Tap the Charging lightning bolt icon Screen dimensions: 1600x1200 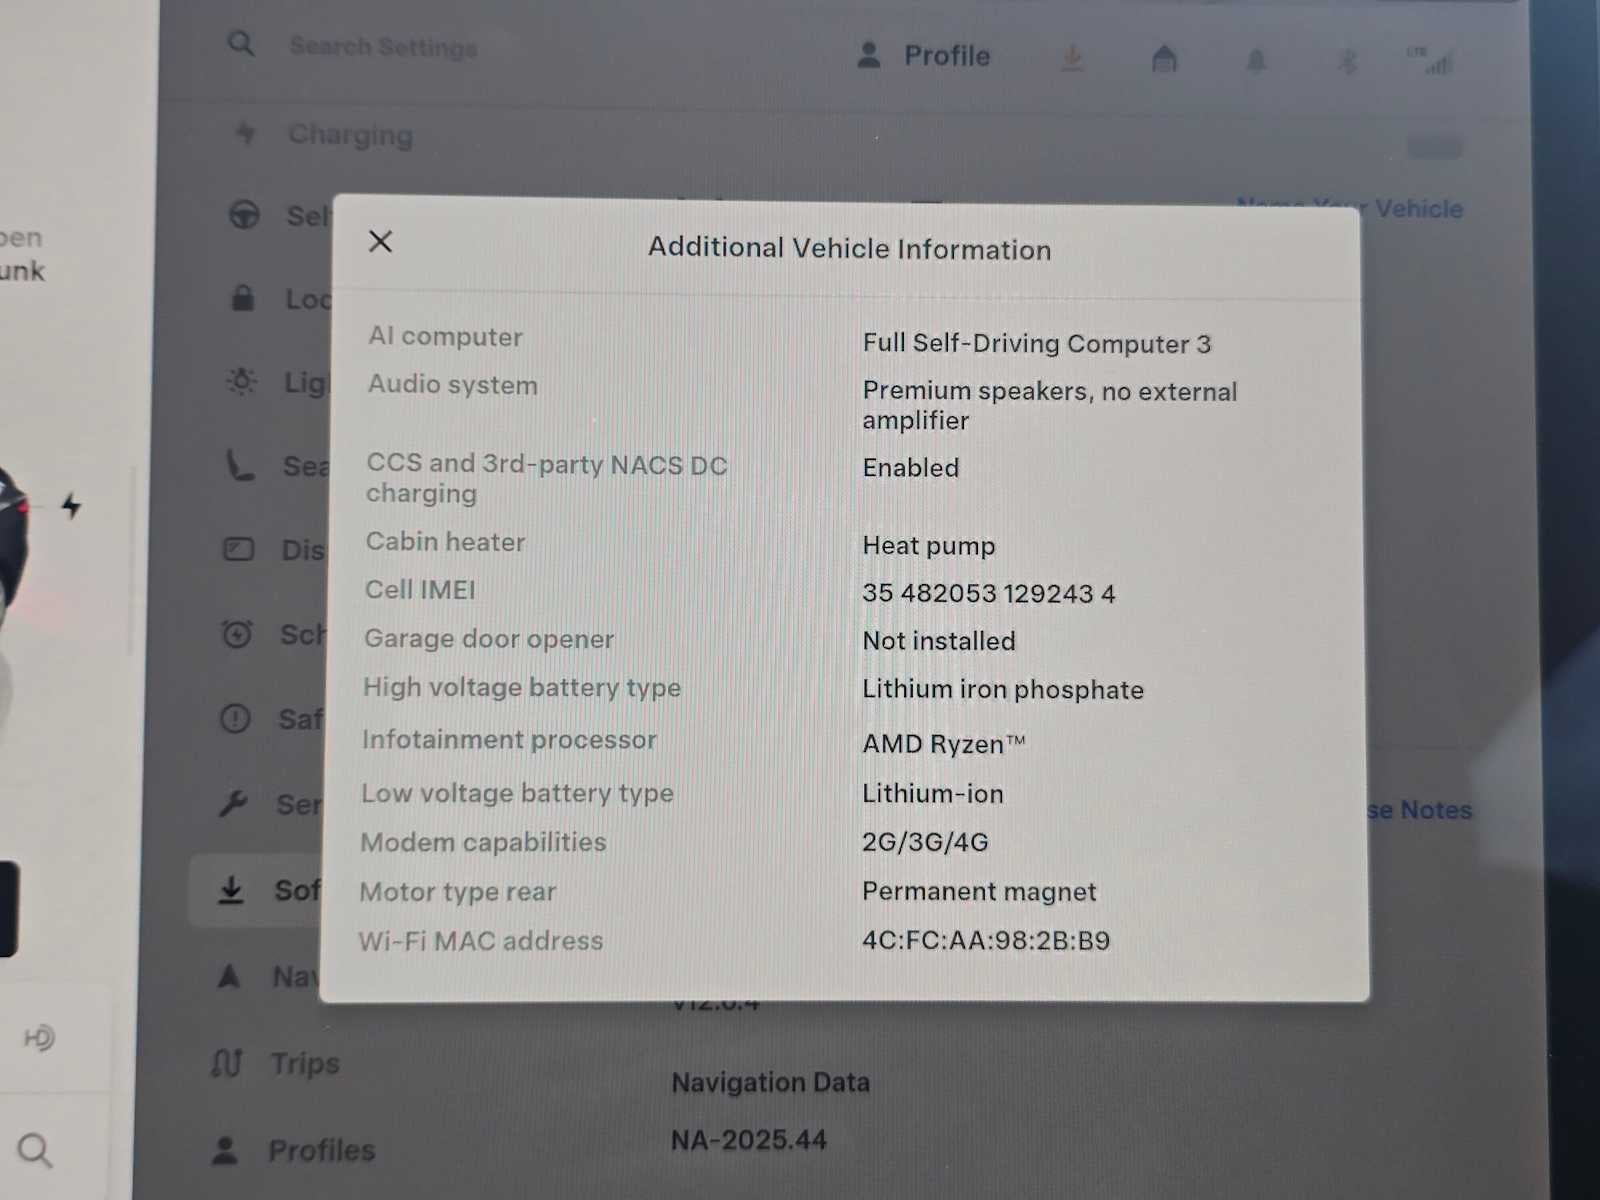pyautogui.click(x=246, y=132)
